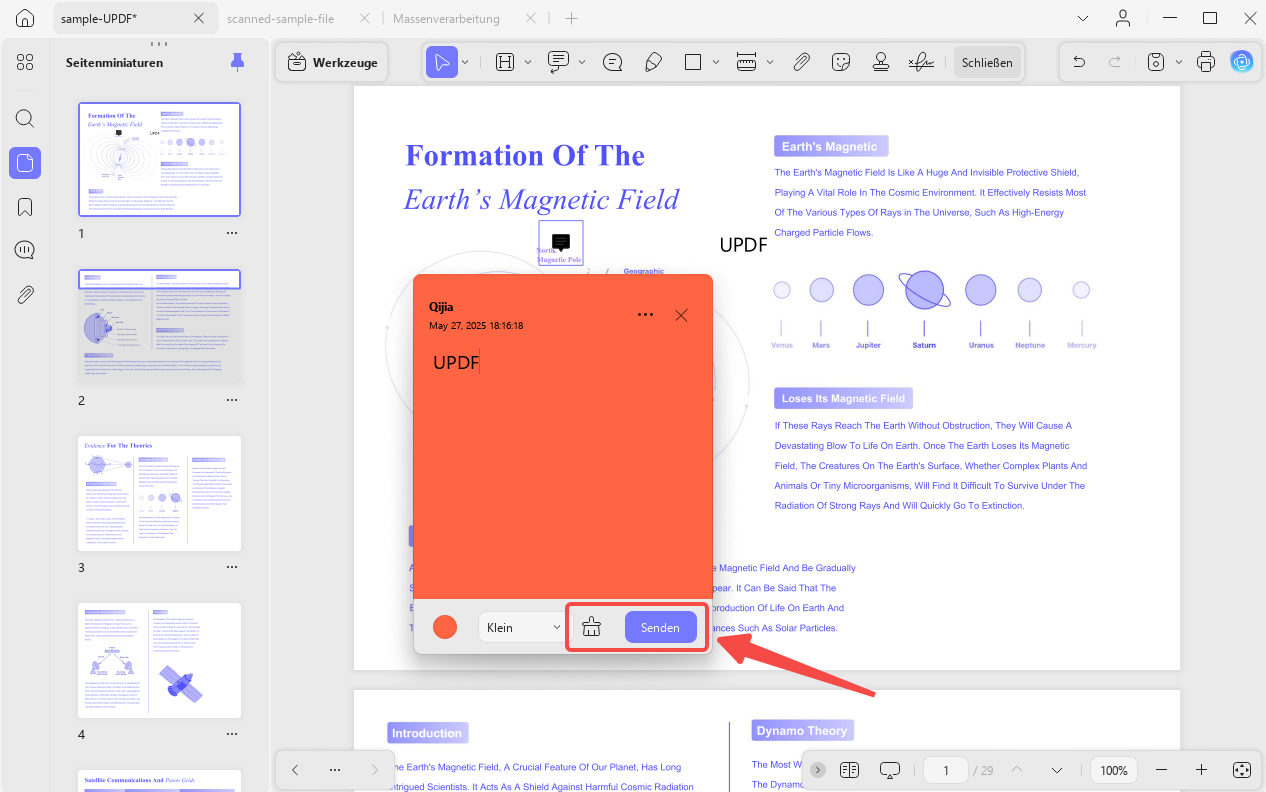Open more options for page 3 thumbnail
This screenshot has height=792, width=1266.
pyautogui.click(x=232, y=567)
